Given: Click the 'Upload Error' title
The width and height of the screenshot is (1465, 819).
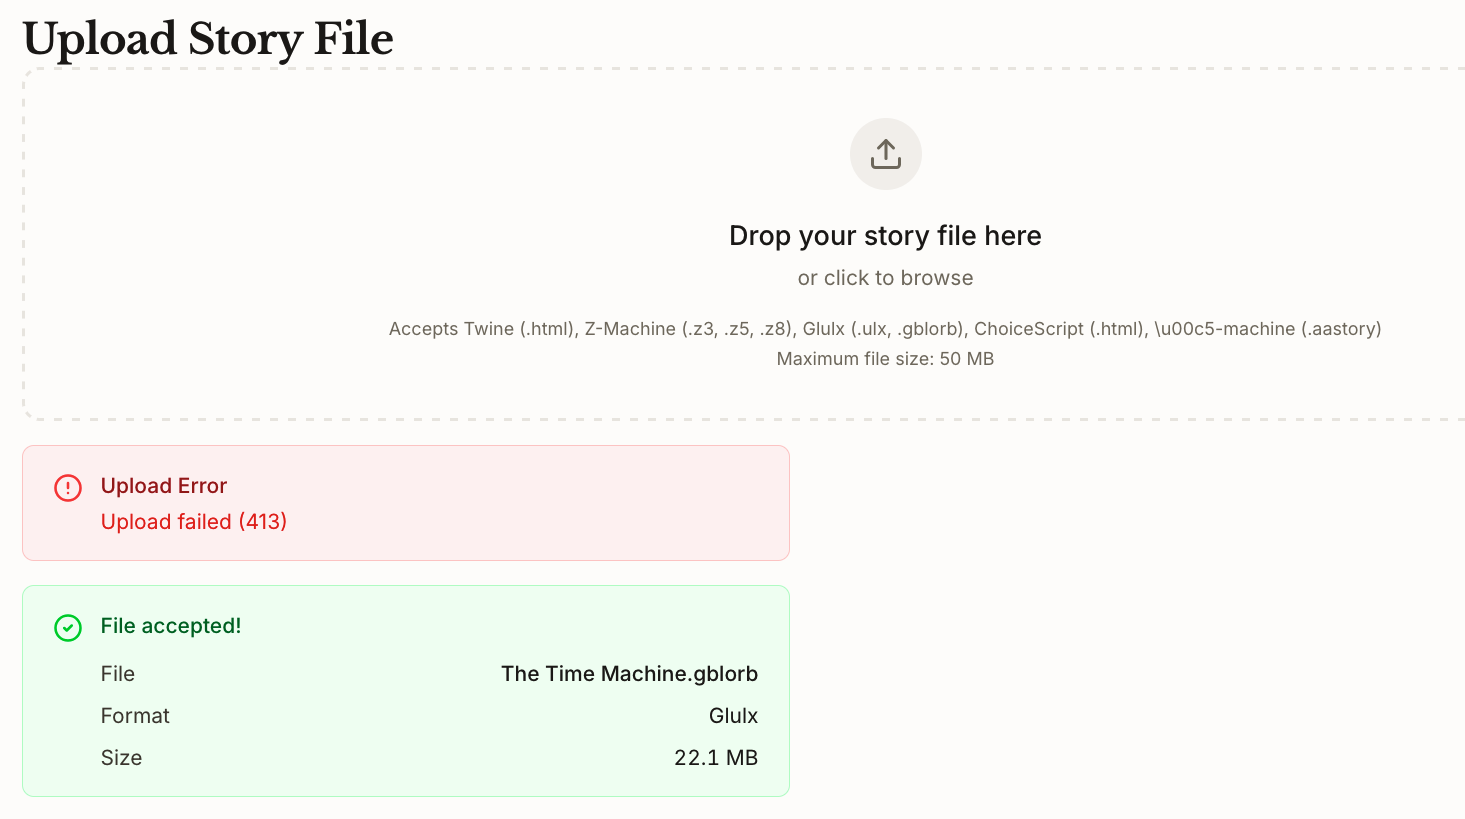Looking at the screenshot, I should point(164,486).
